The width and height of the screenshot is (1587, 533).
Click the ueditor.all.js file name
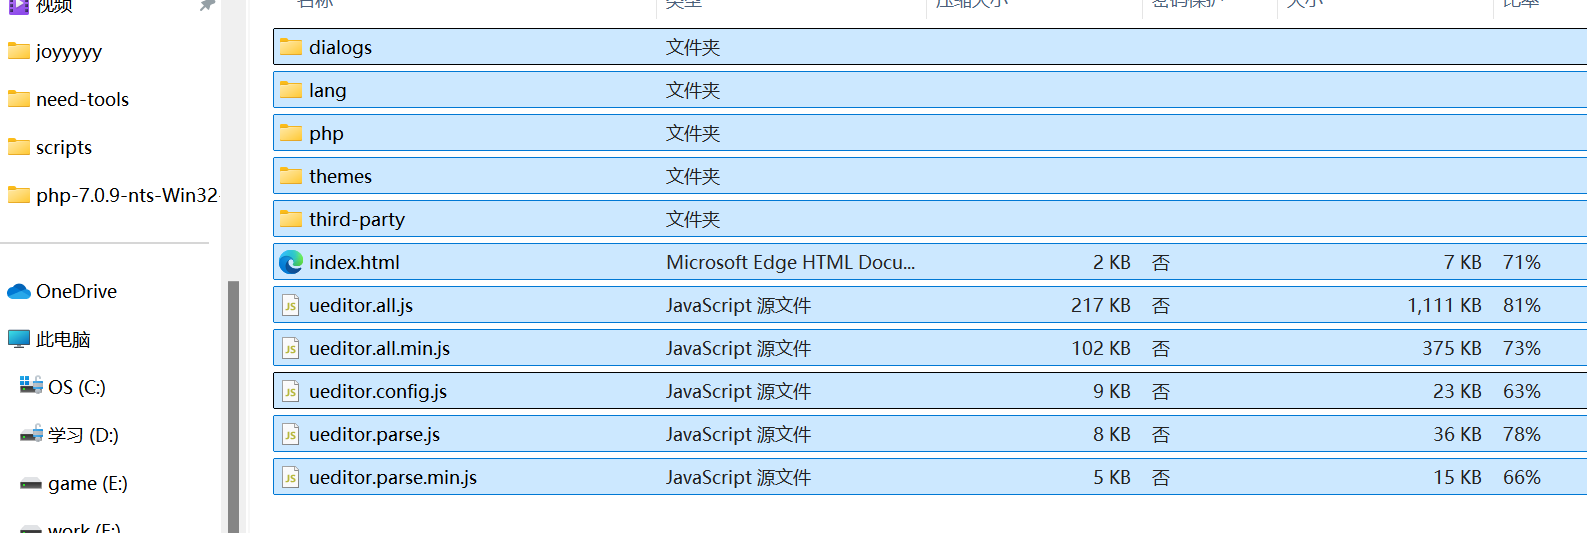point(361,305)
